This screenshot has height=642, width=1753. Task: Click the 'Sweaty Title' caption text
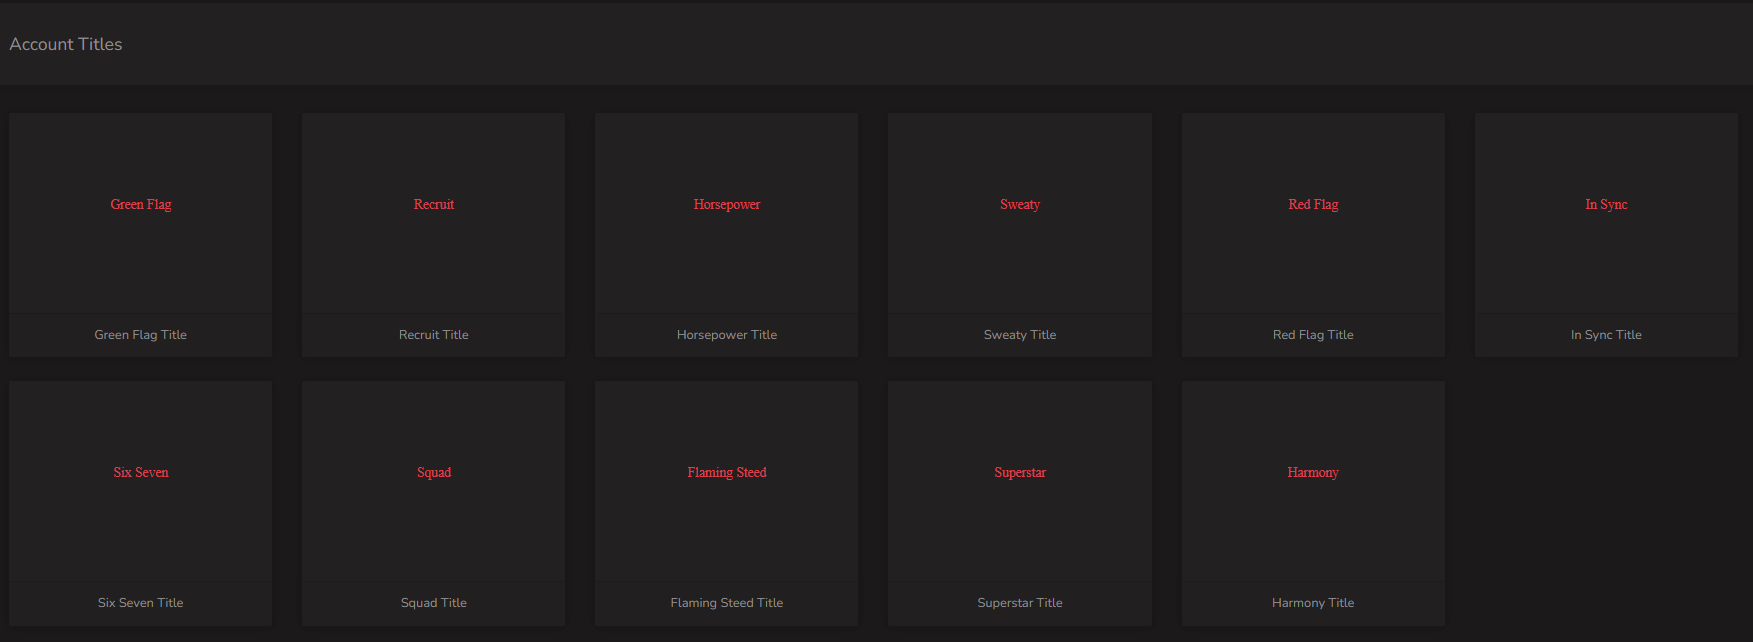[x=1019, y=335]
